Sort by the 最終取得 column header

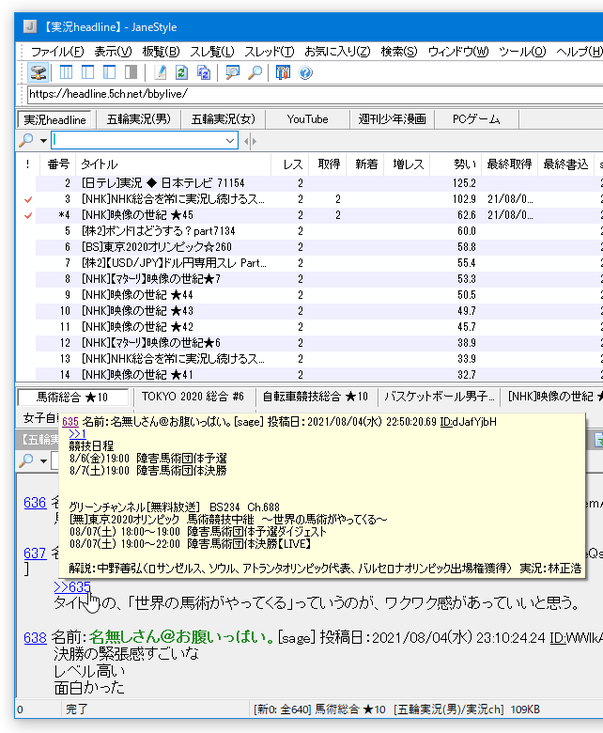coord(509,164)
